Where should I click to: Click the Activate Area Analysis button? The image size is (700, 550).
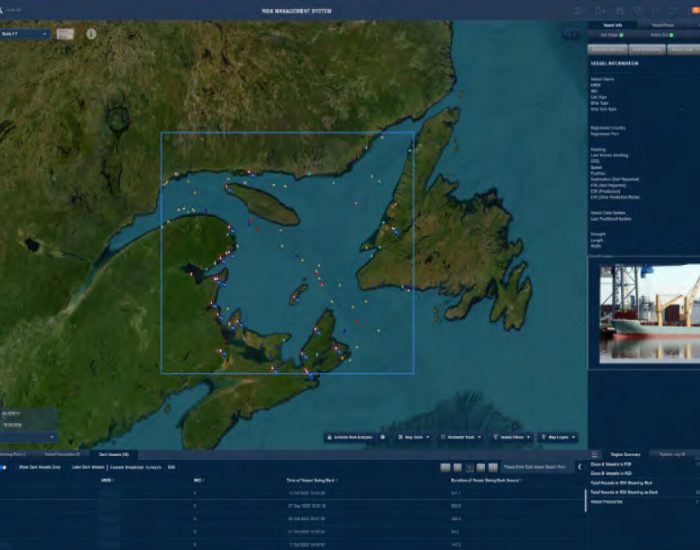click(x=350, y=437)
